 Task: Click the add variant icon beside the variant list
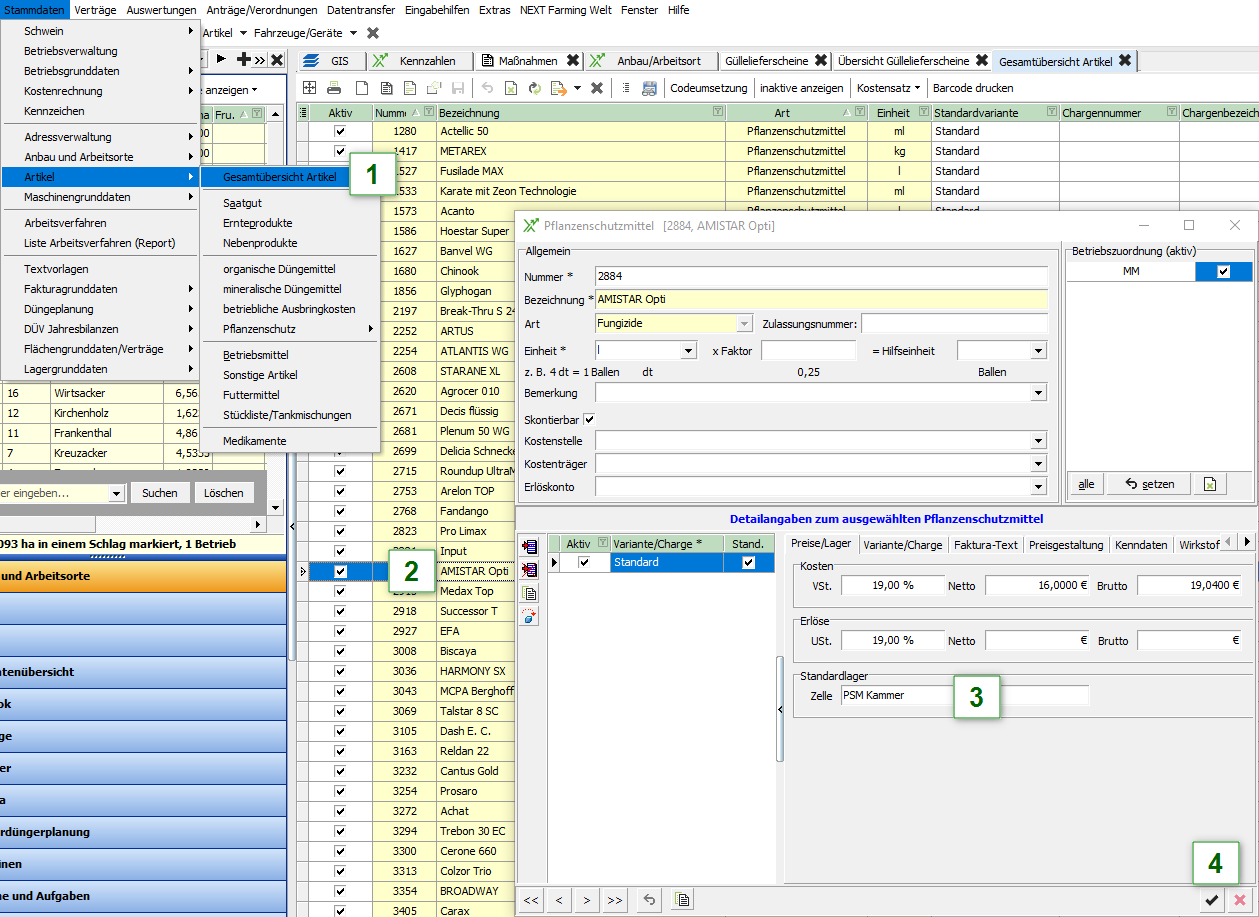pyautogui.click(x=530, y=546)
